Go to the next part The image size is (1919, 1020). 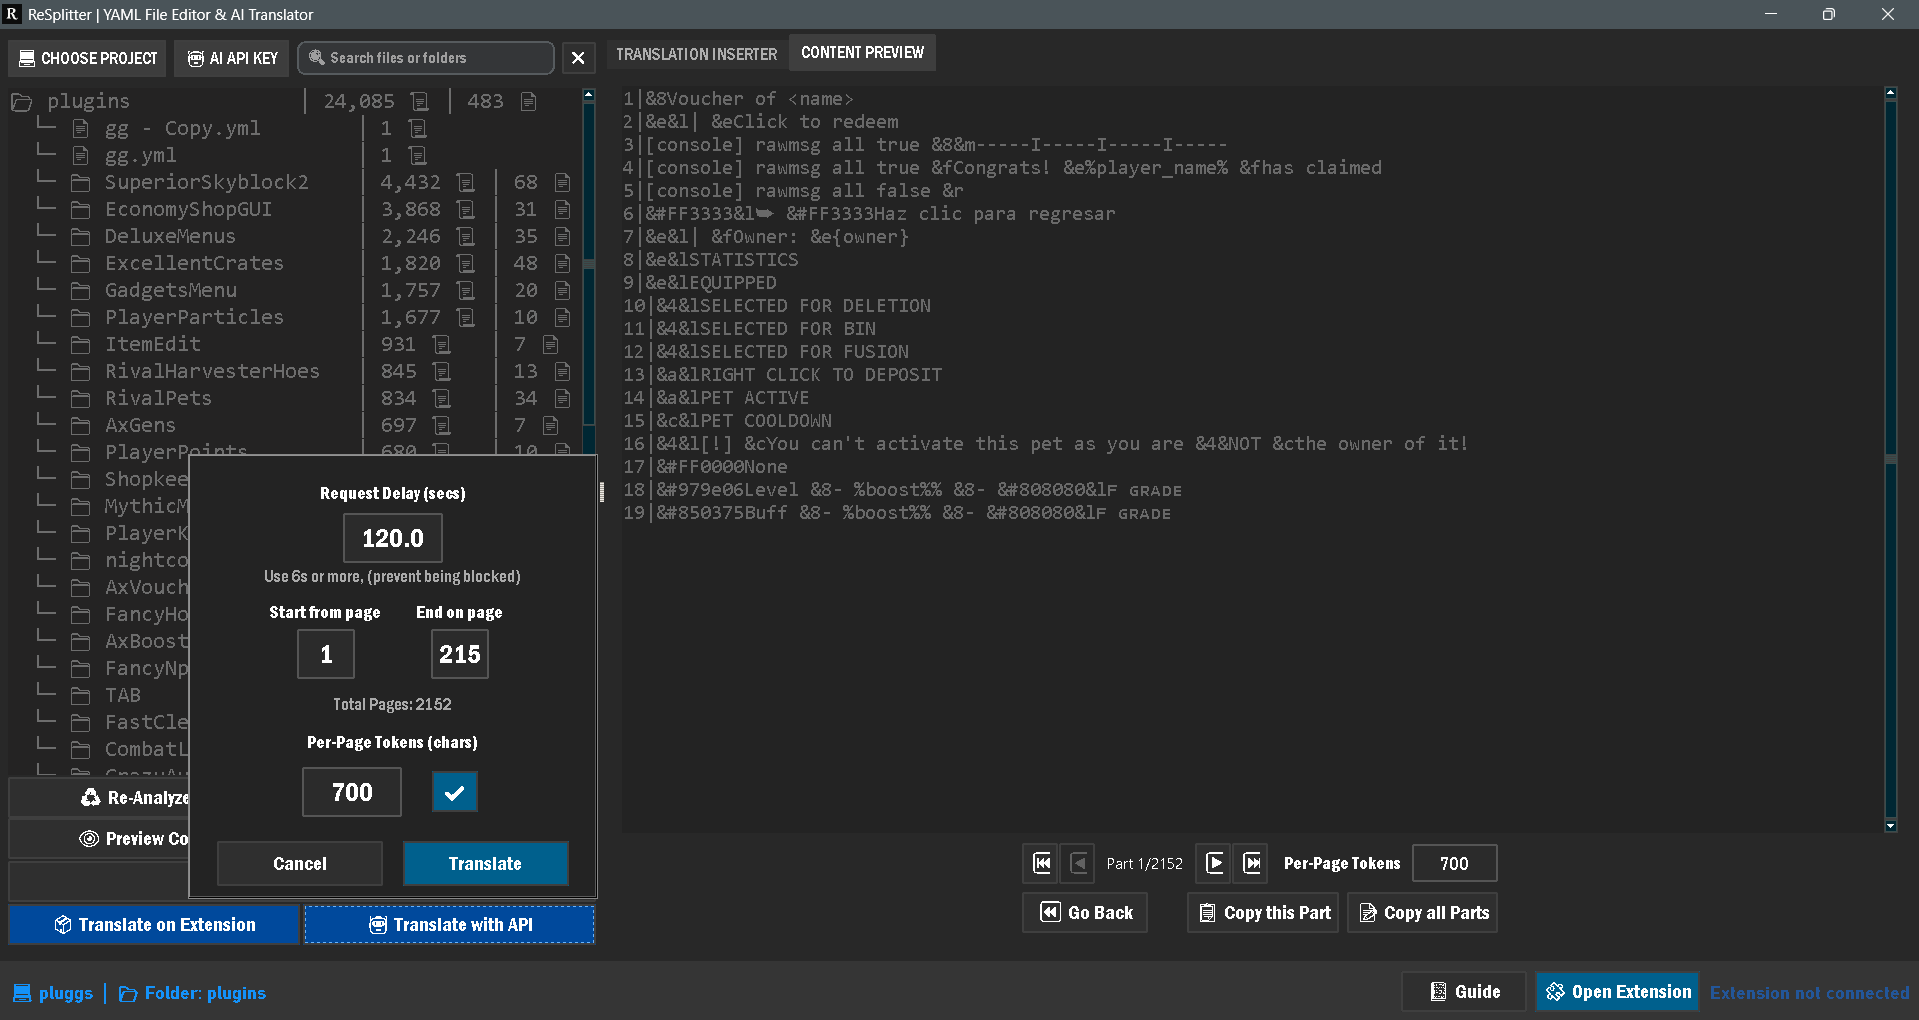coord(1215,863)
